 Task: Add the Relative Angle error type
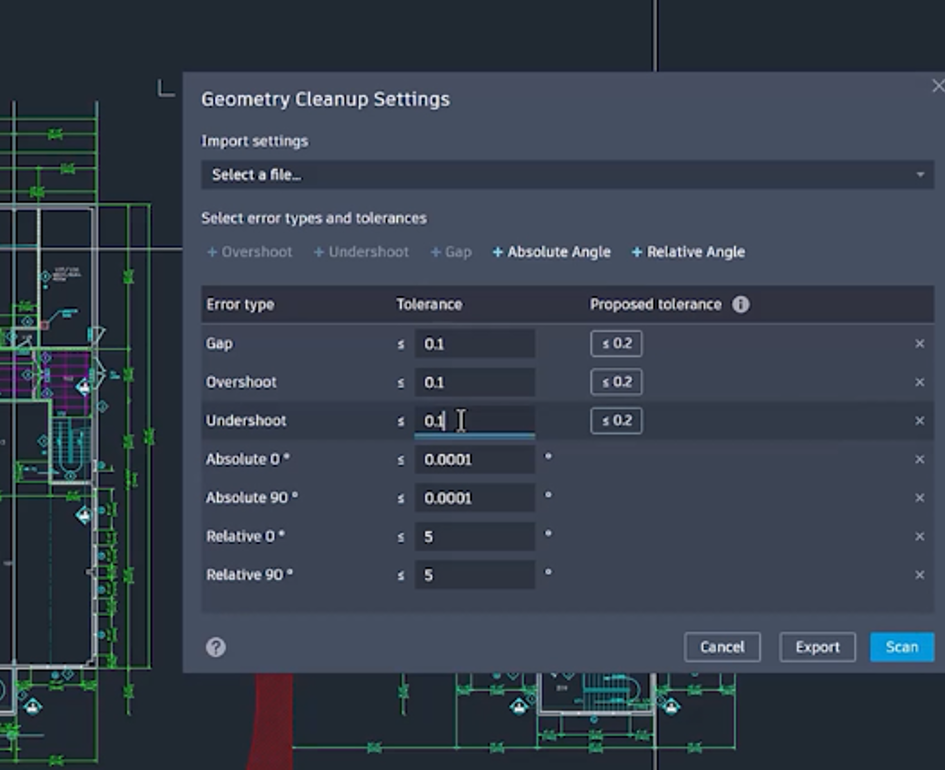tap(688, 252)
